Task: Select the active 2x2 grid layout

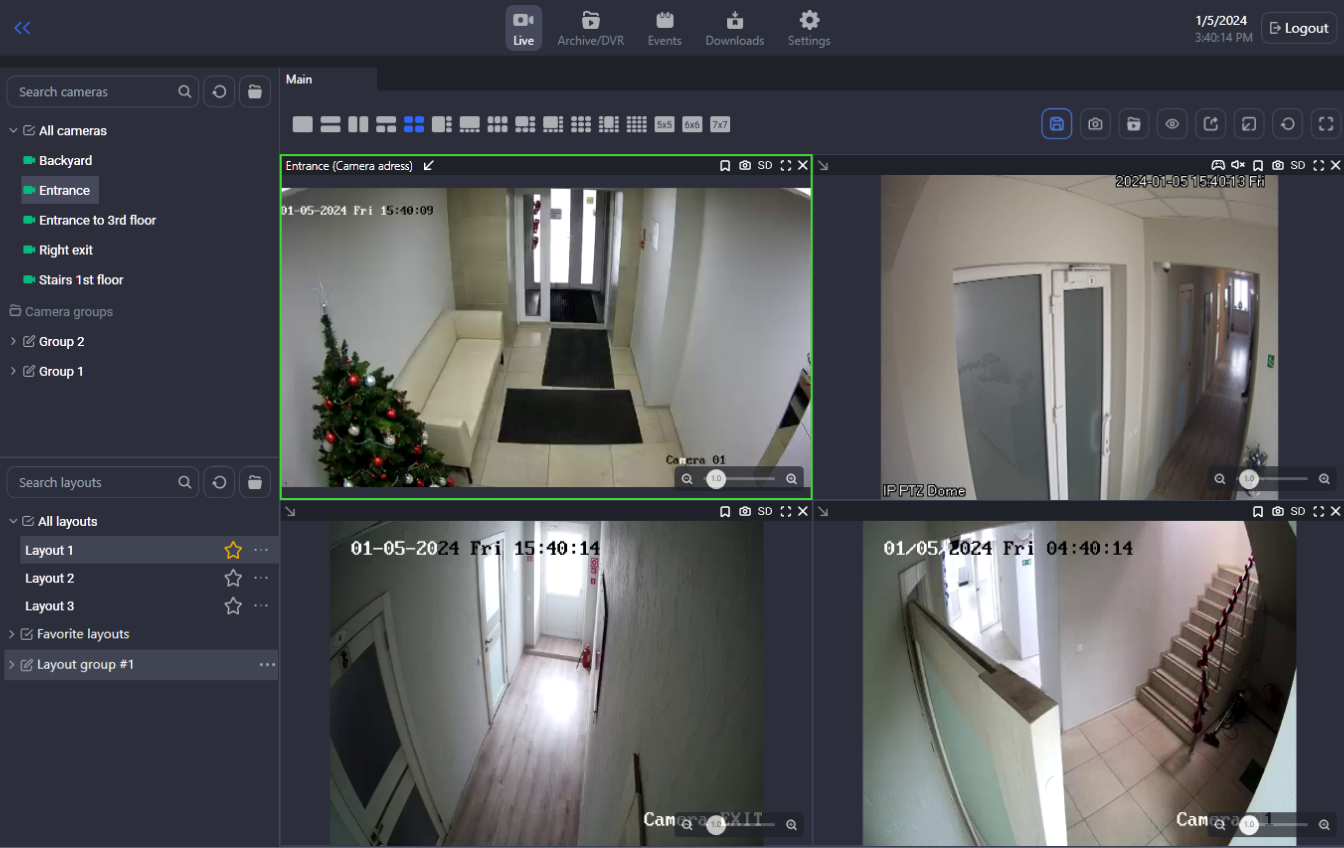Action: (414, 124)
